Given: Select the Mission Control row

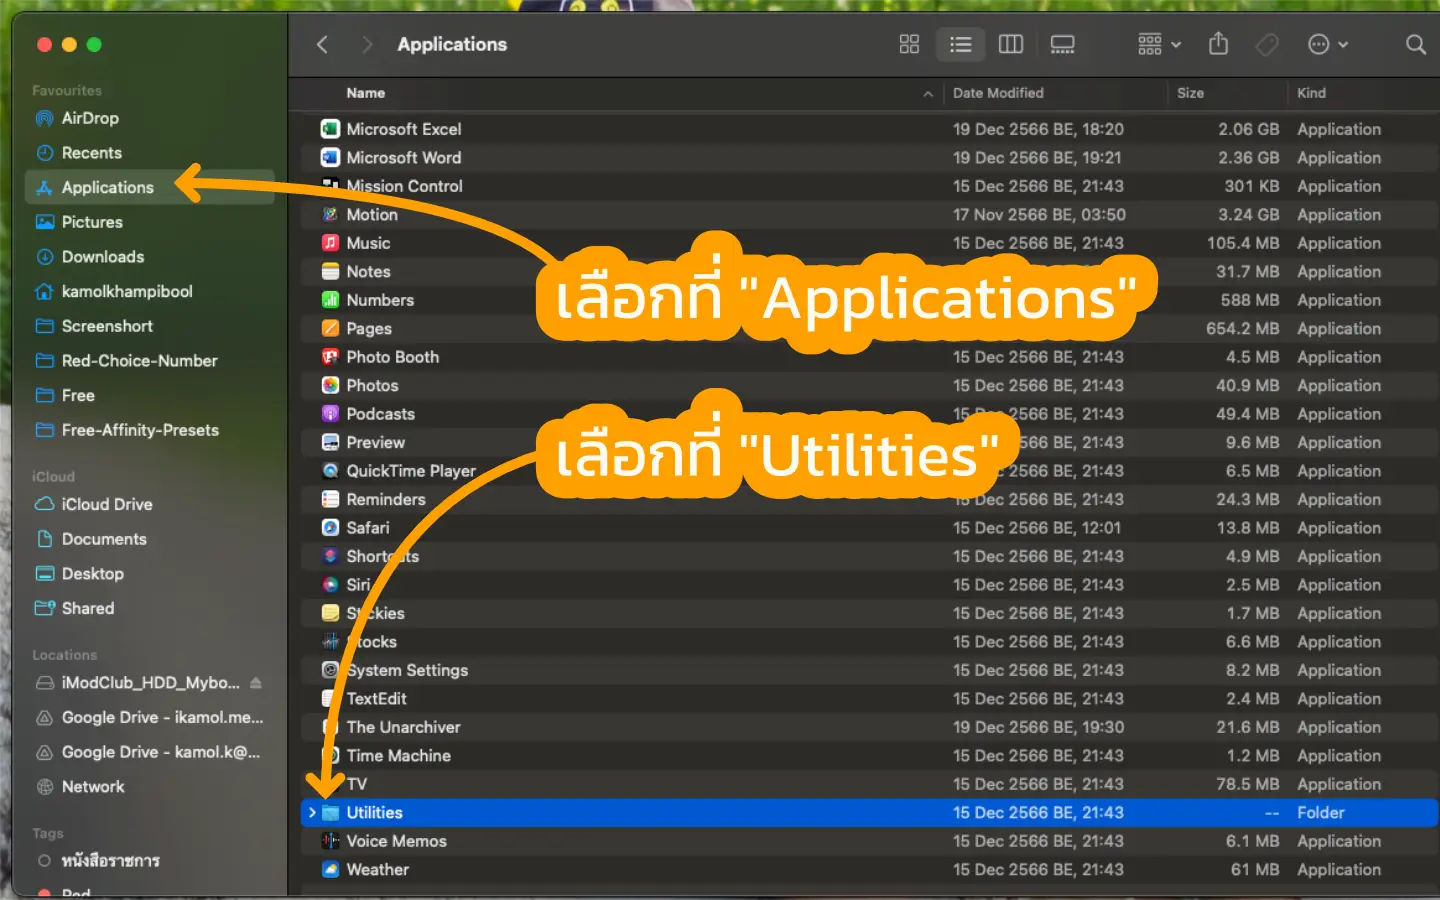Looking at the screenshot, I should tap(869, 186).
